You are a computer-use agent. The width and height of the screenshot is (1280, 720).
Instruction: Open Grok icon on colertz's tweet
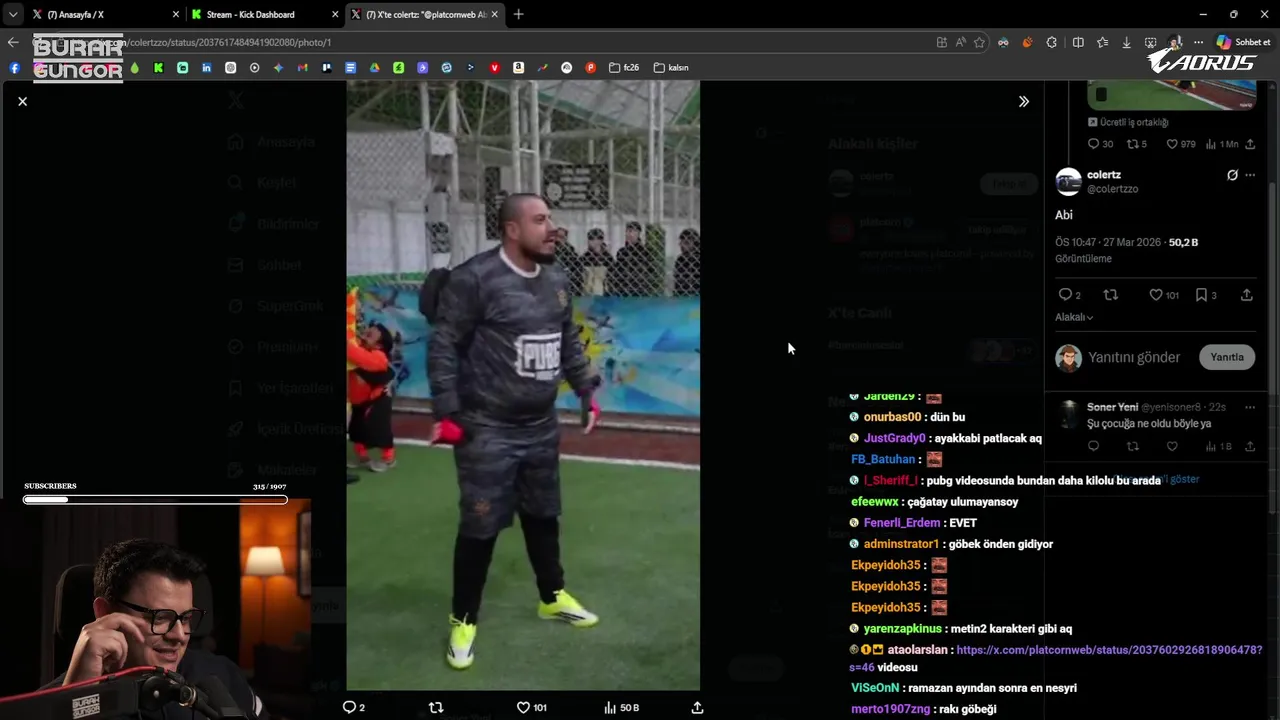click(x=1232, y=175)
